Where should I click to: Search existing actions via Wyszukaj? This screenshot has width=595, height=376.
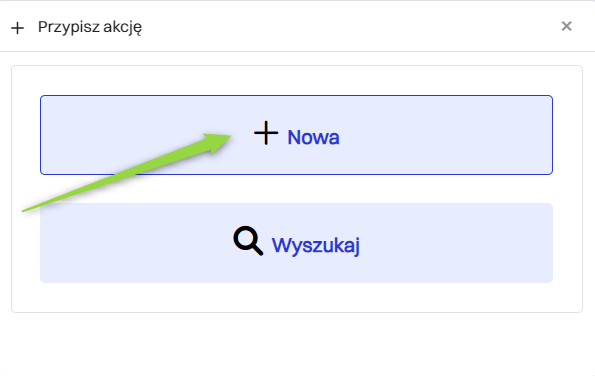296,243
